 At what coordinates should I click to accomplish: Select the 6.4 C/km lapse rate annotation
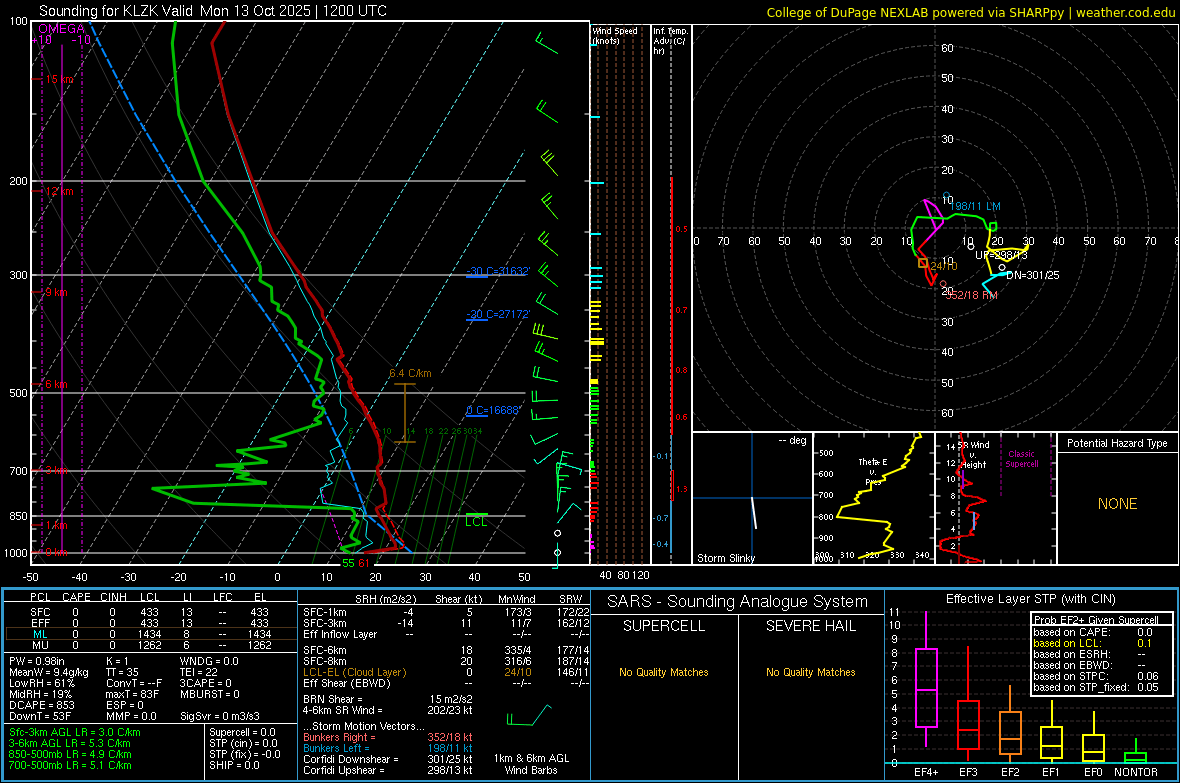410,373
